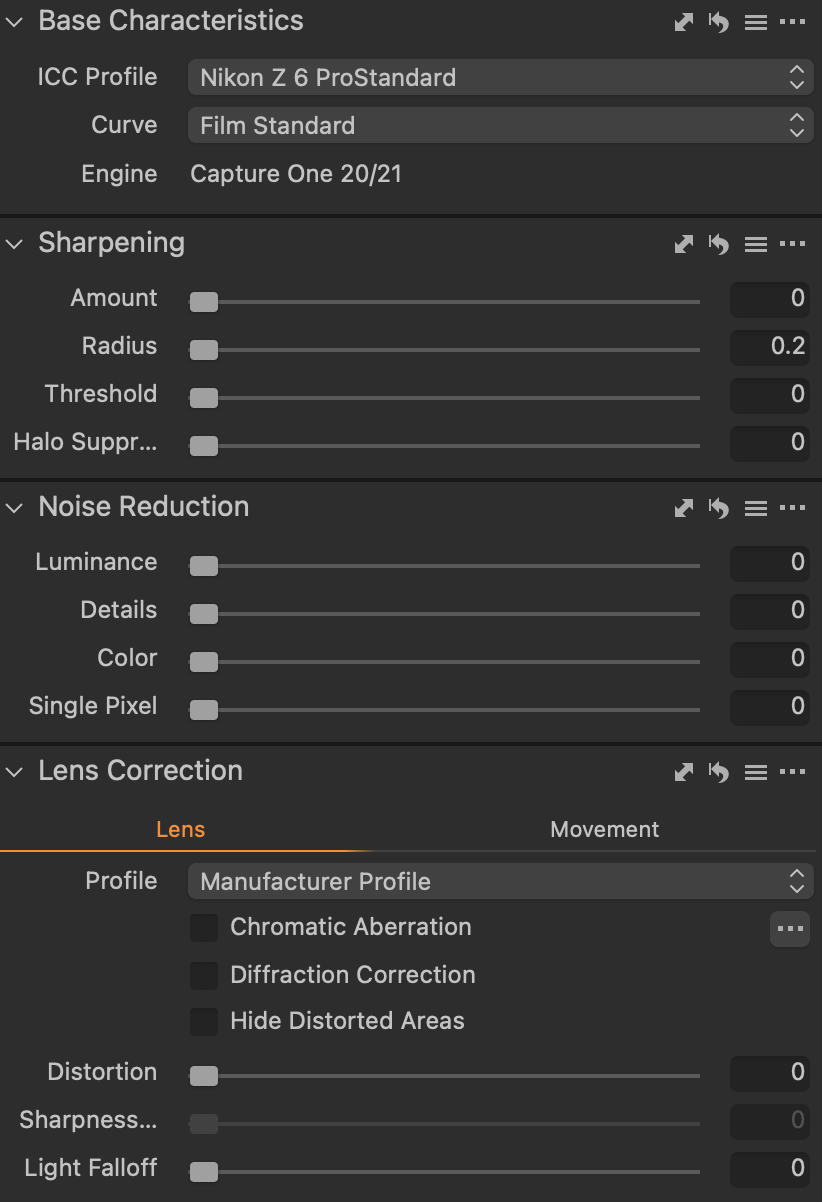Viewport: 822px width, 1202px height.
Task: Click the Lens Correction expand arrow icon
Action: 684,772
